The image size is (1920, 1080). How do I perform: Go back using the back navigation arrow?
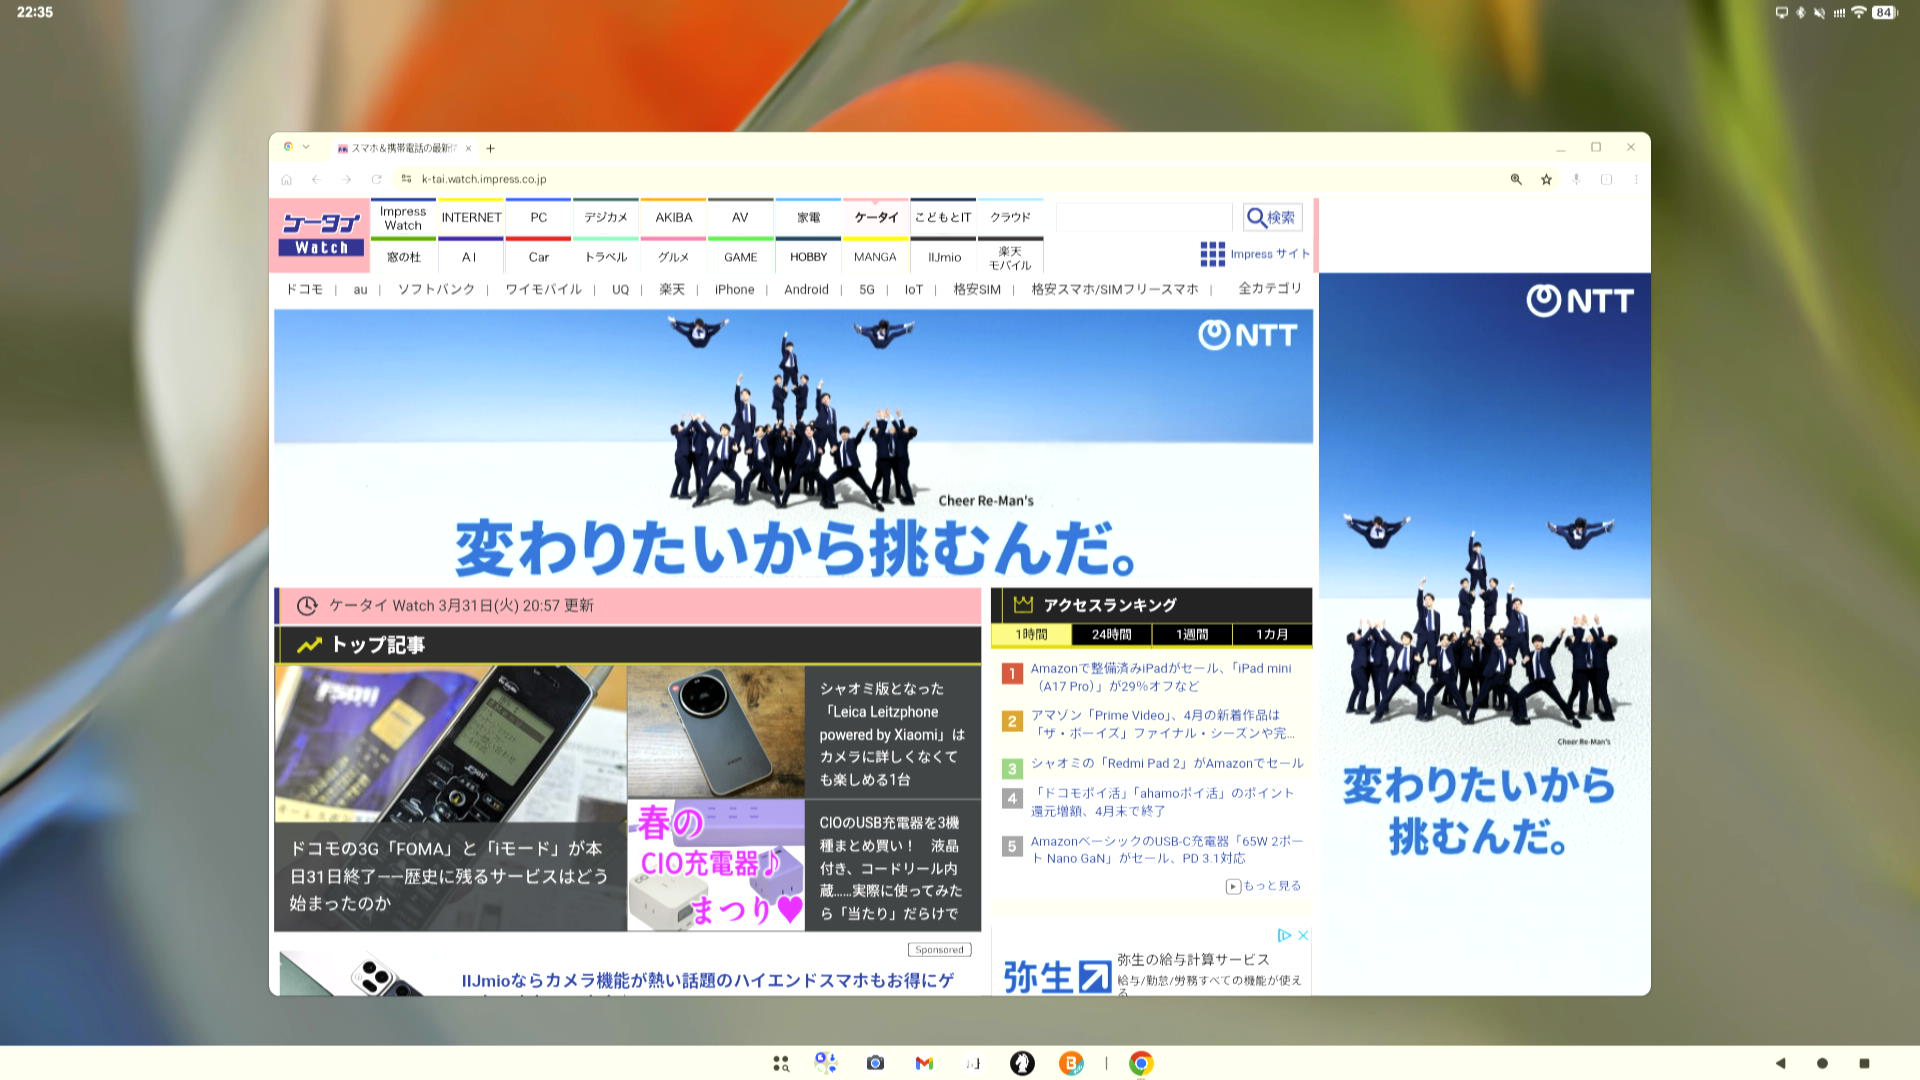click(x=316, y=179)
